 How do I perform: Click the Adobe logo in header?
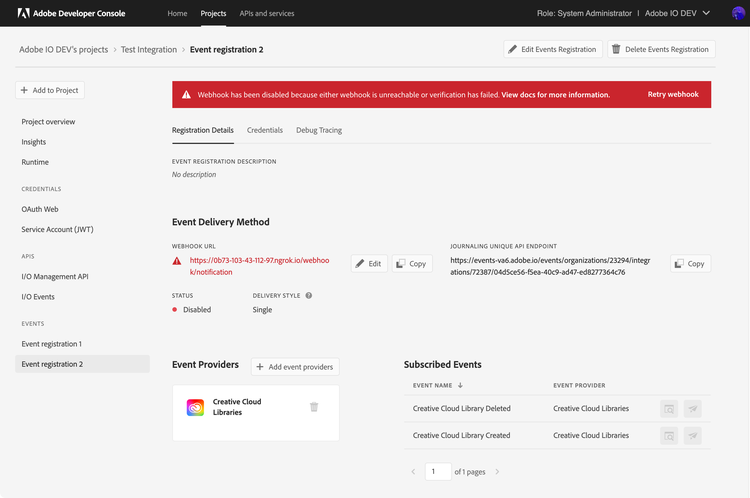(23, 14)
